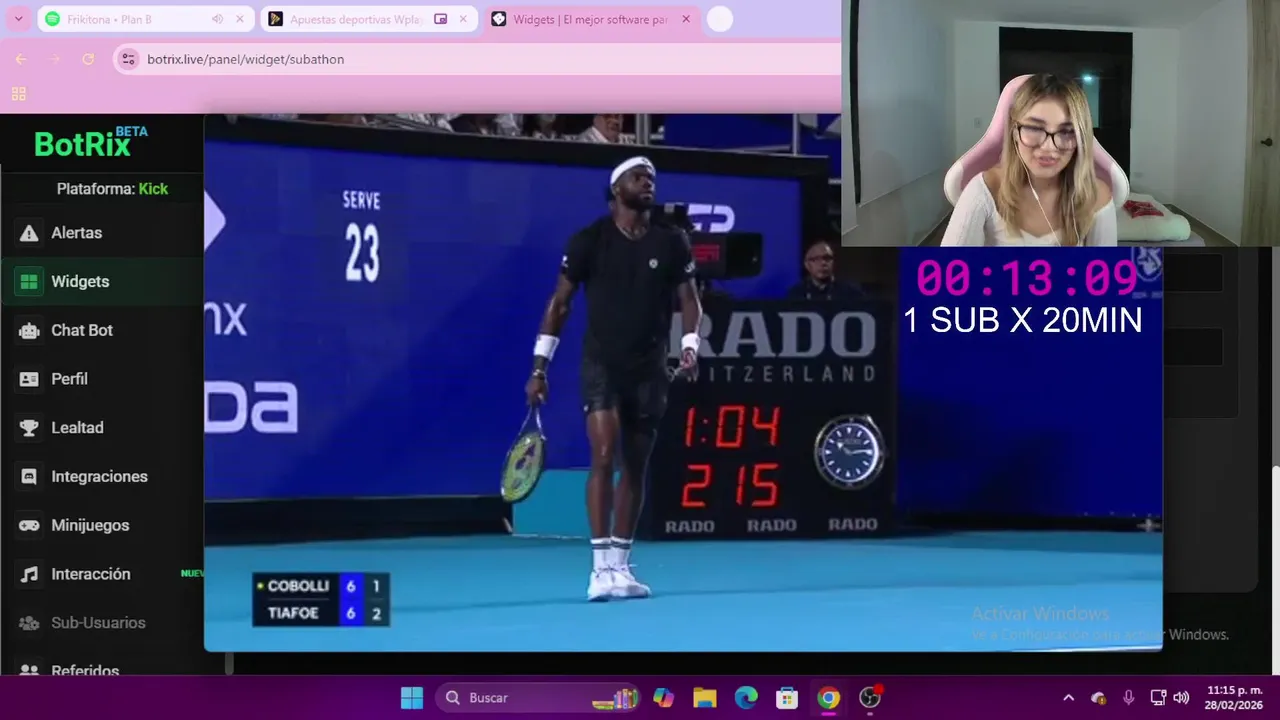Click the Plataforma: Kick label

coord(112,189)
